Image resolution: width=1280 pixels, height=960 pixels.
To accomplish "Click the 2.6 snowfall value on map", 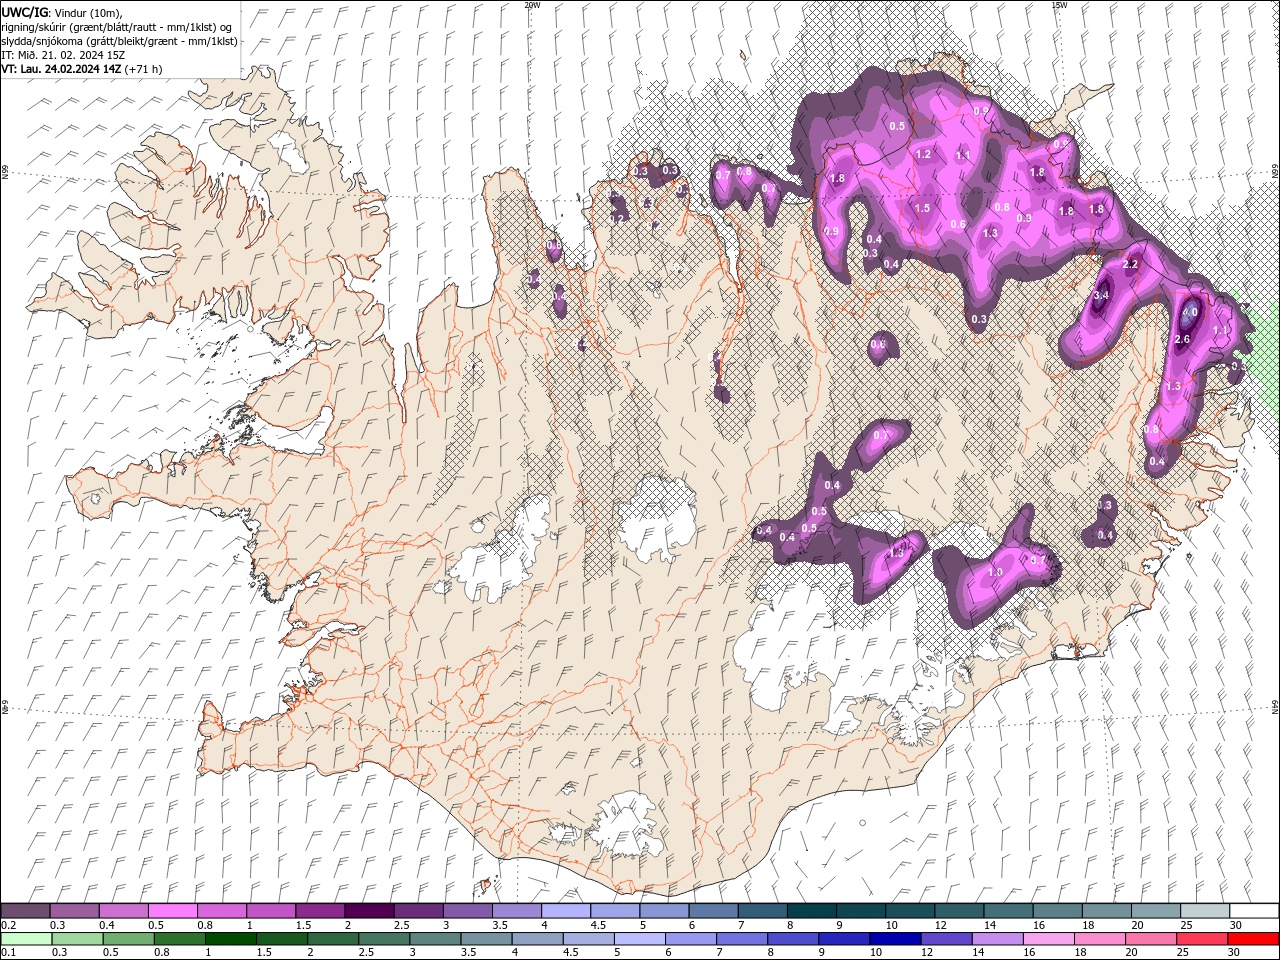I will 1181,340.
